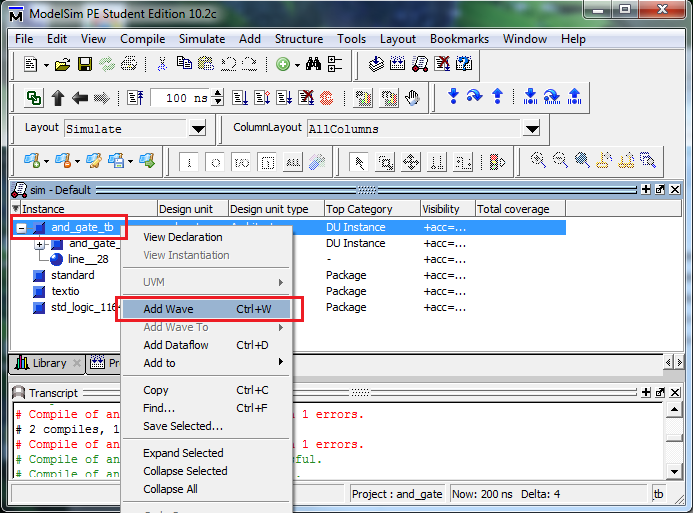Click the Save floppy disk icon
The image size is (693, 513).
(85, 65)
